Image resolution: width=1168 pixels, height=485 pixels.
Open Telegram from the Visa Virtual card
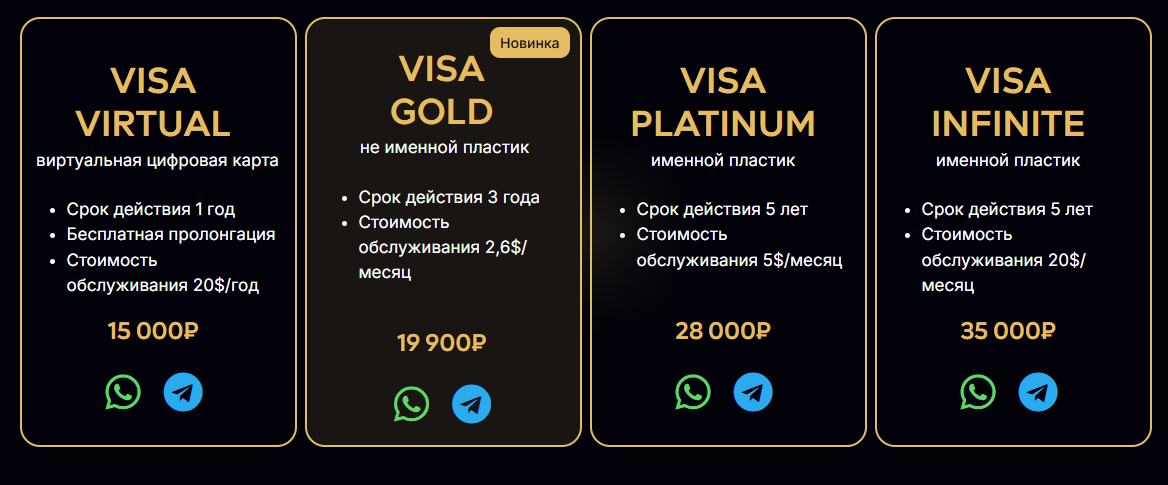coord(183,392)
